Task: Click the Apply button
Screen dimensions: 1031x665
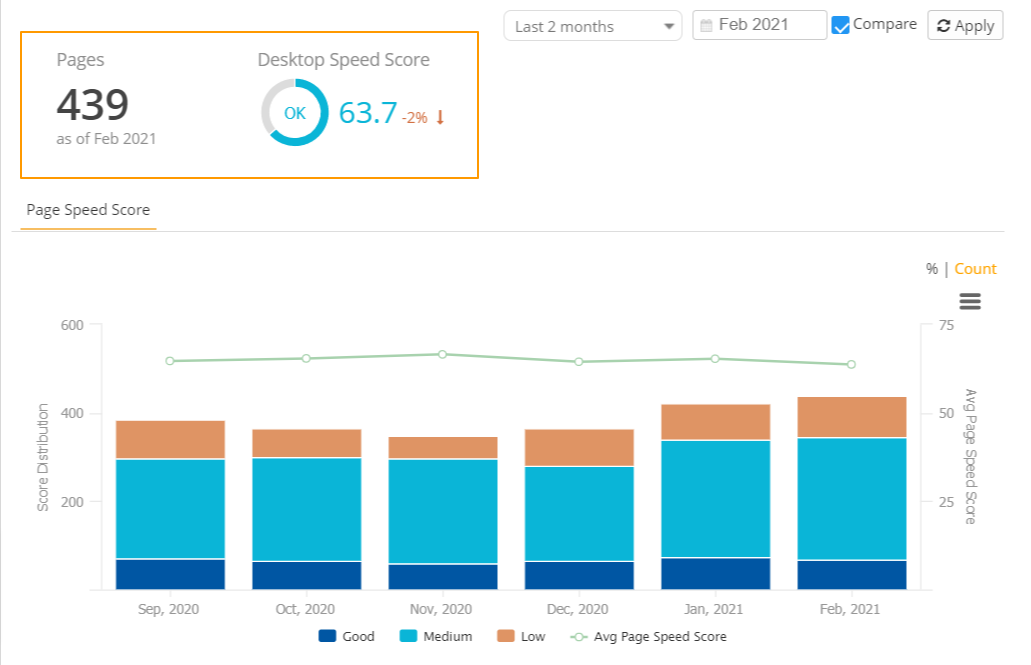Action: tap(964, 25)
